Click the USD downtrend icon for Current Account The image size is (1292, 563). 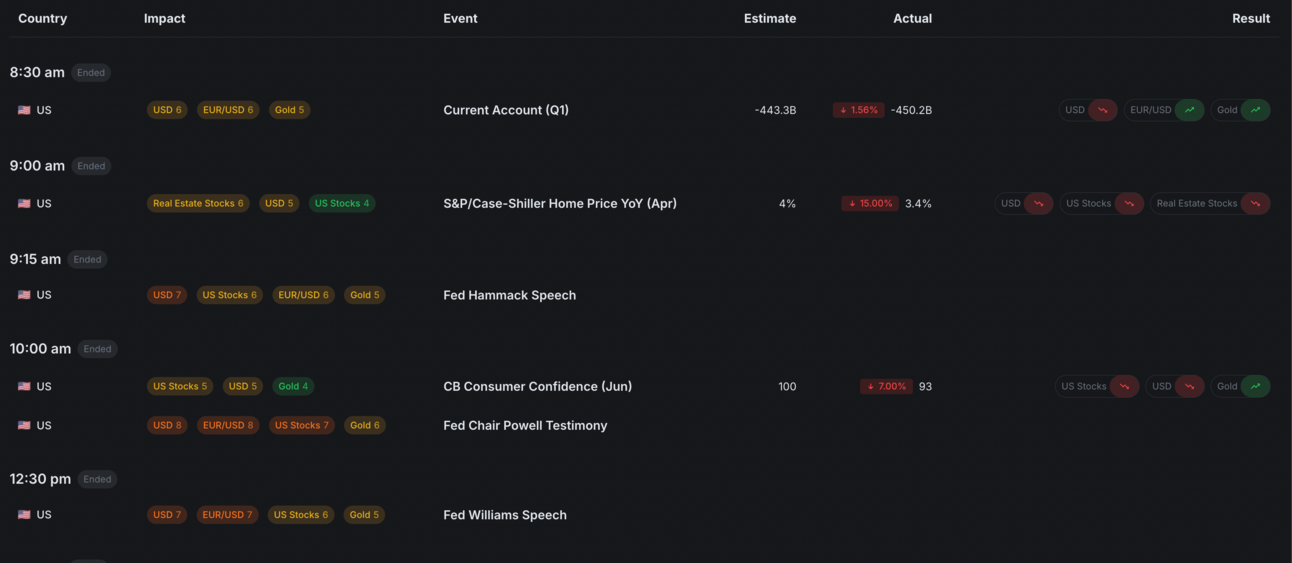pos(1103,110)
